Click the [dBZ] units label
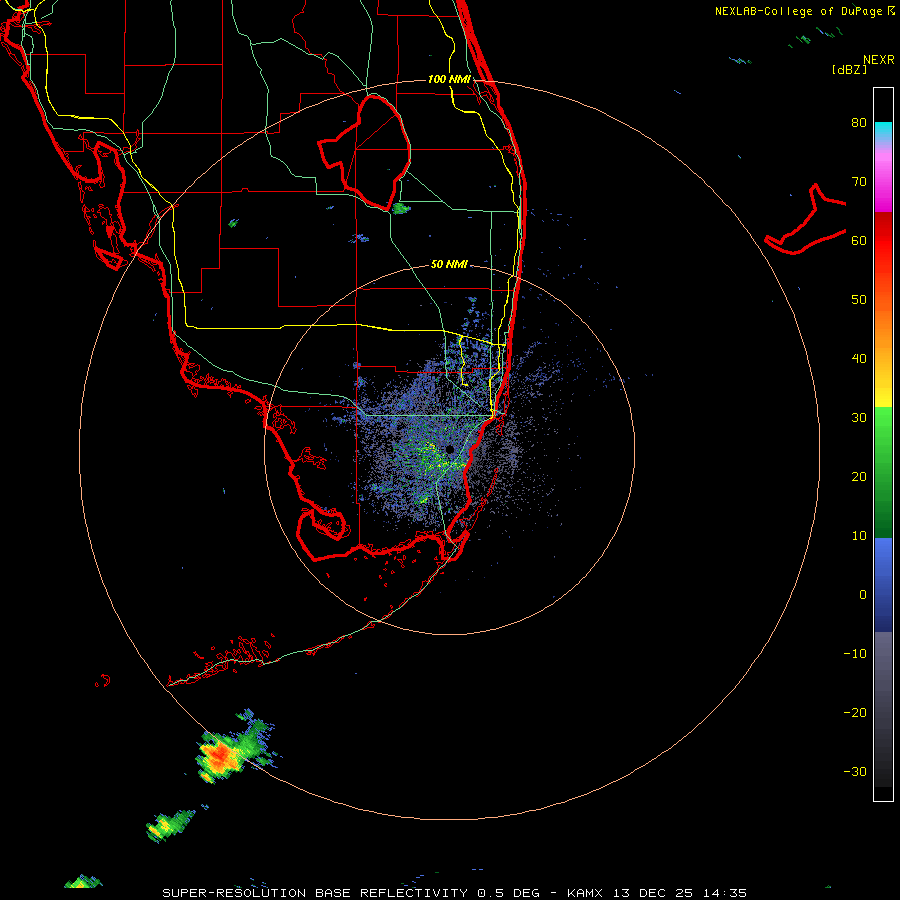This screenshot has width=900, height=900. tap(849, 69)
